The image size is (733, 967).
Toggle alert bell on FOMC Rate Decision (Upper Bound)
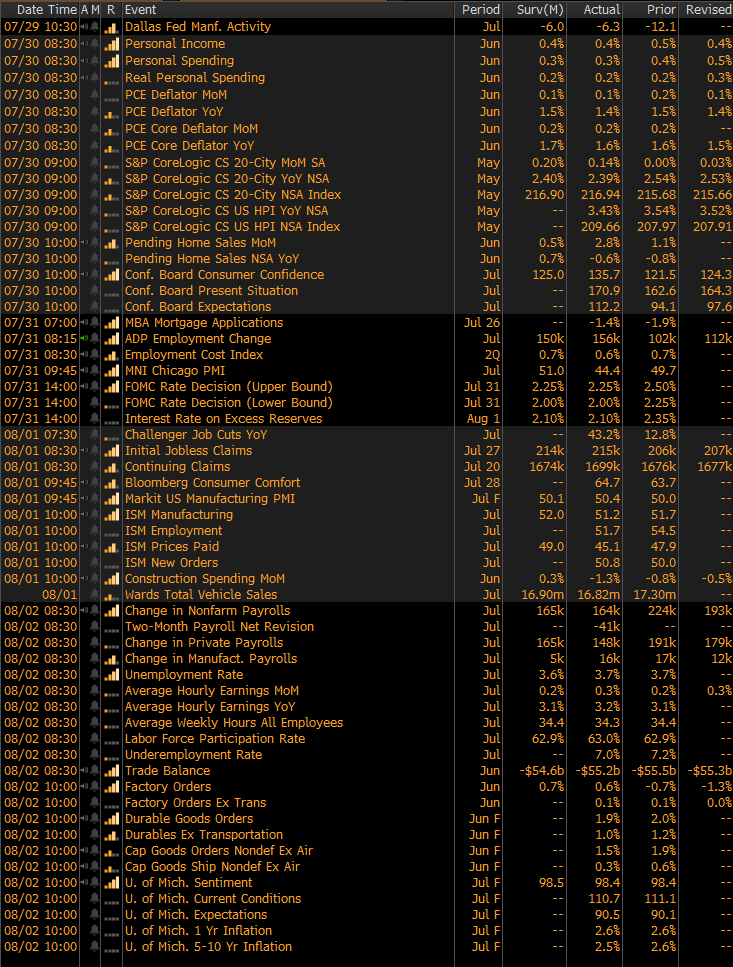(95, 387)
